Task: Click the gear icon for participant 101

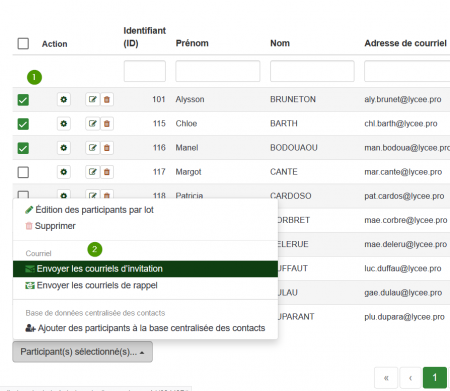Action: pos(64,99)
